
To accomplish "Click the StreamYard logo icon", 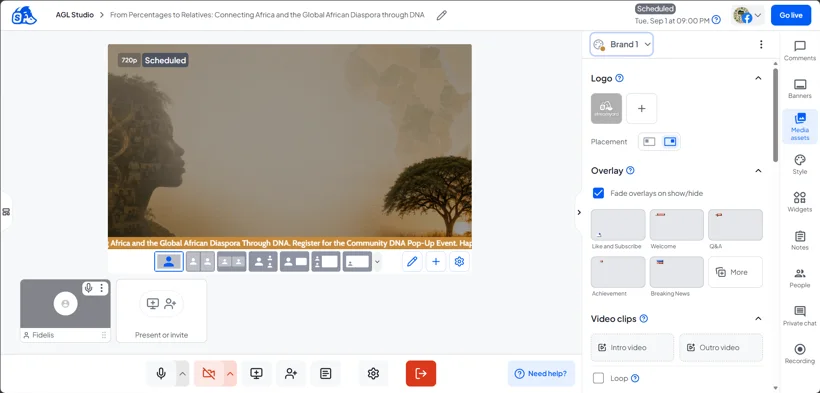I will pyautogui.click(x=24, y=15).
